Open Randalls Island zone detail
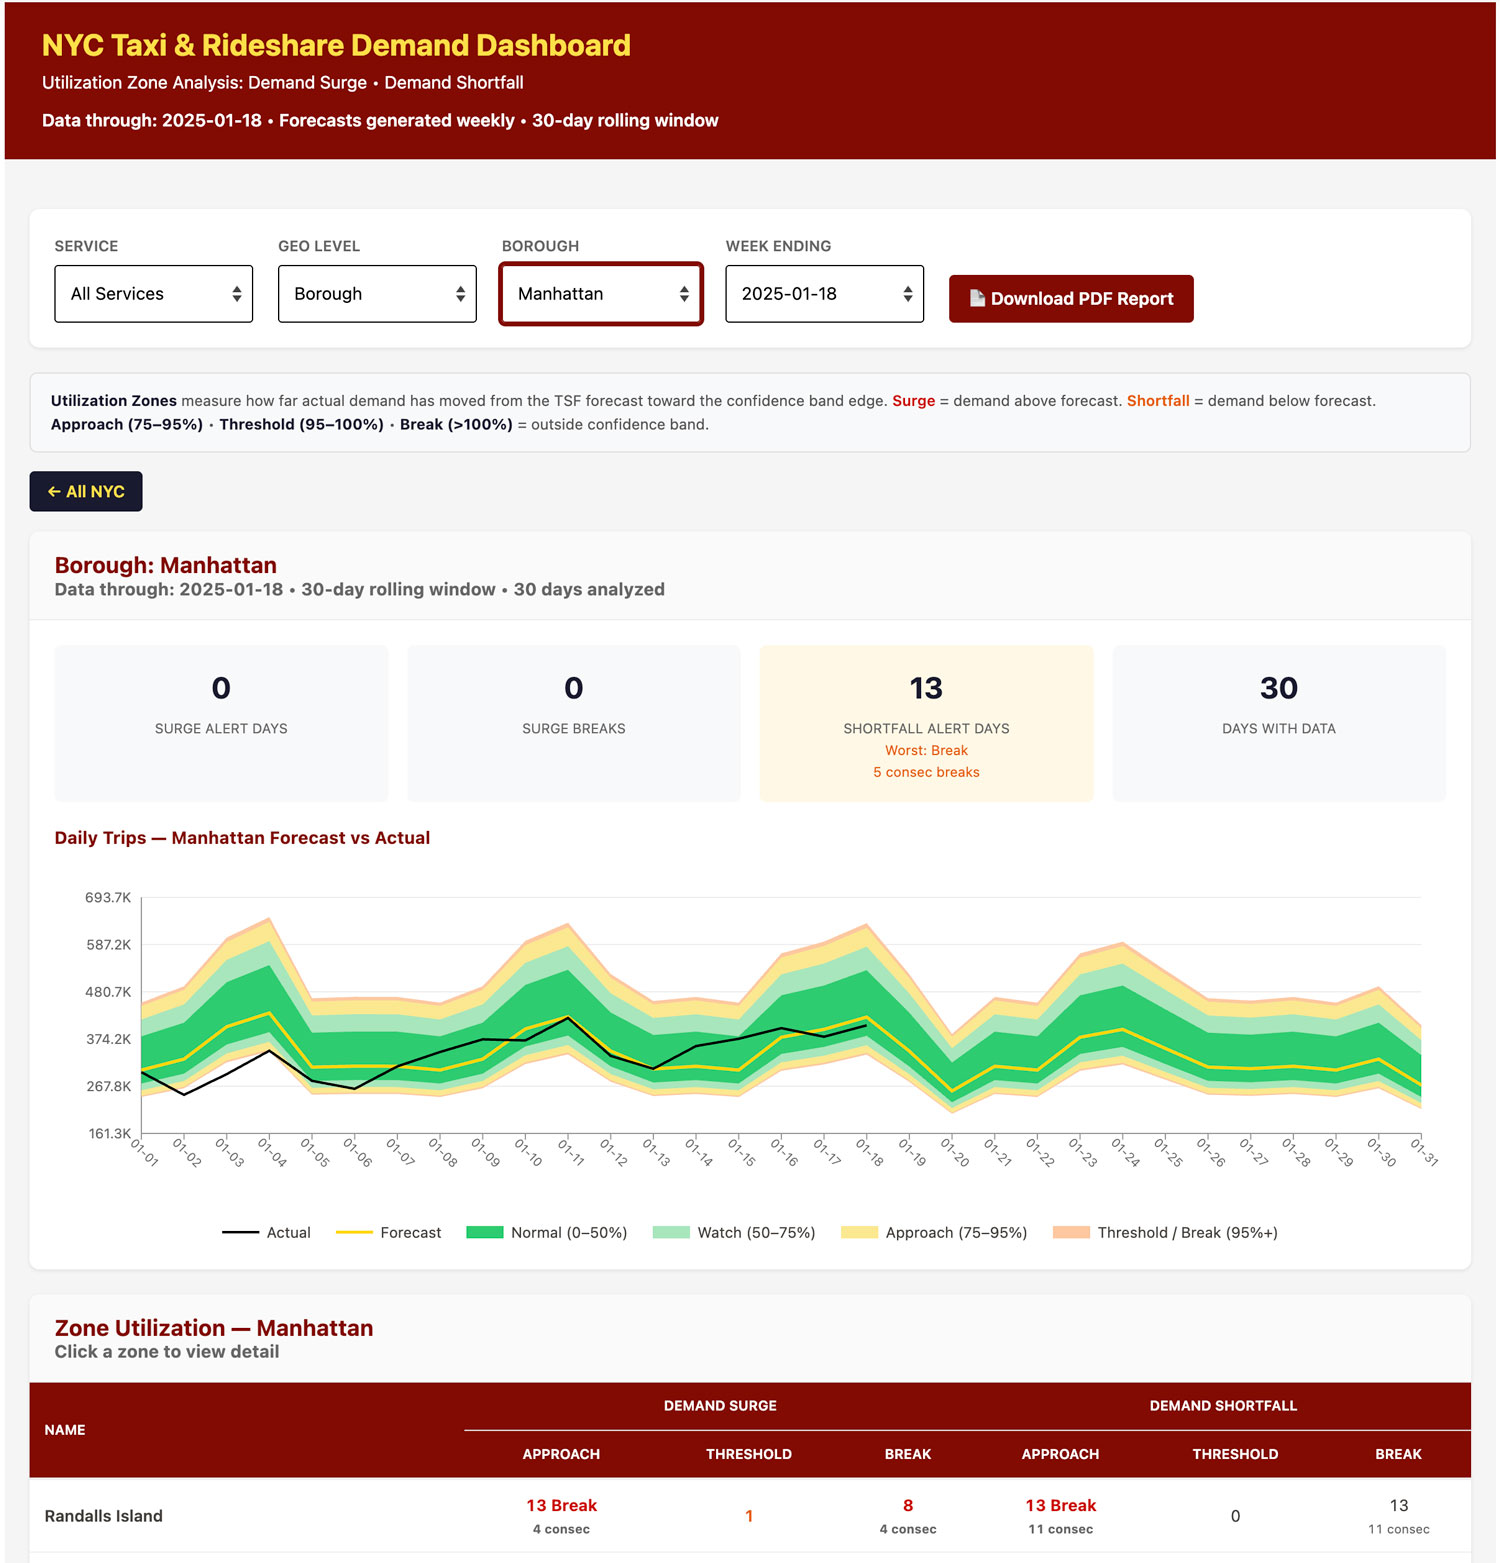The width and height of the screenshot is (1500, 1563). (x=103, y=1515)
